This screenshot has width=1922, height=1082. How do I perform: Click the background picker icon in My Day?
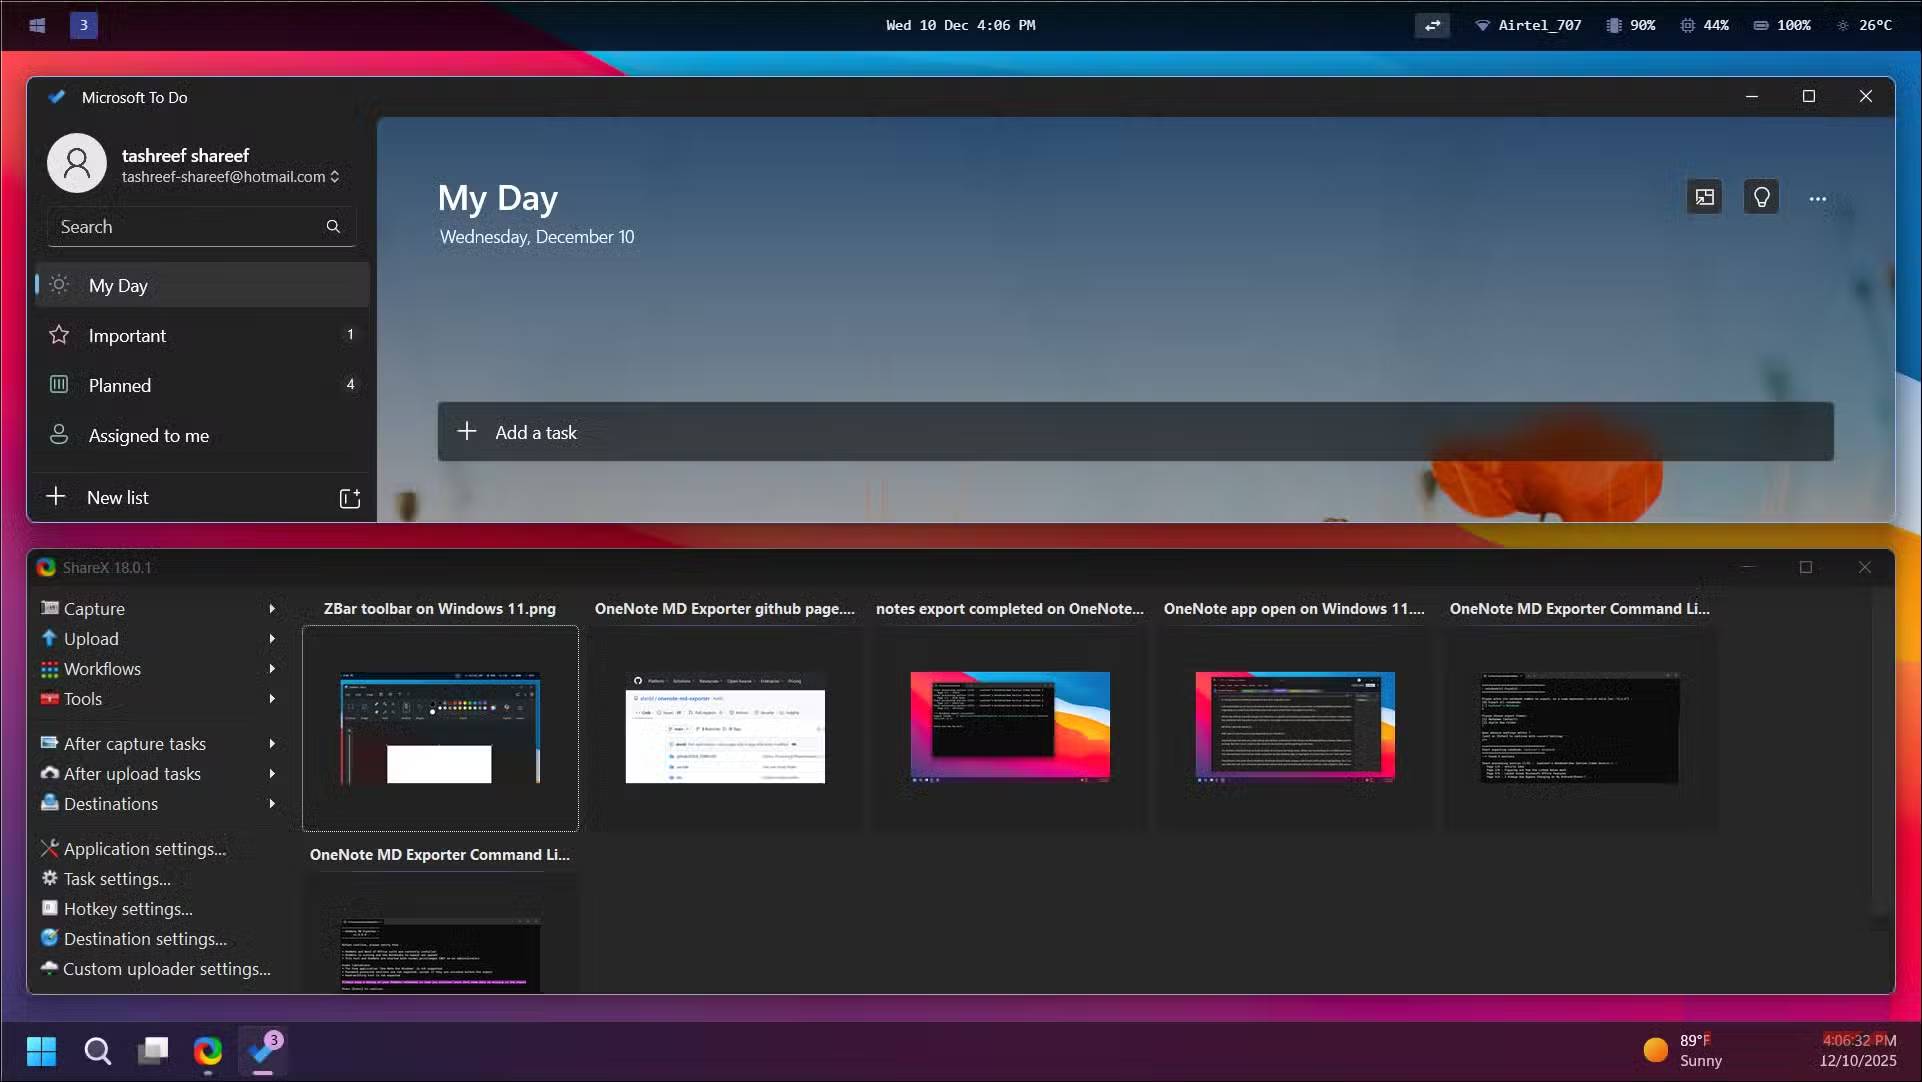(1704, 197)
